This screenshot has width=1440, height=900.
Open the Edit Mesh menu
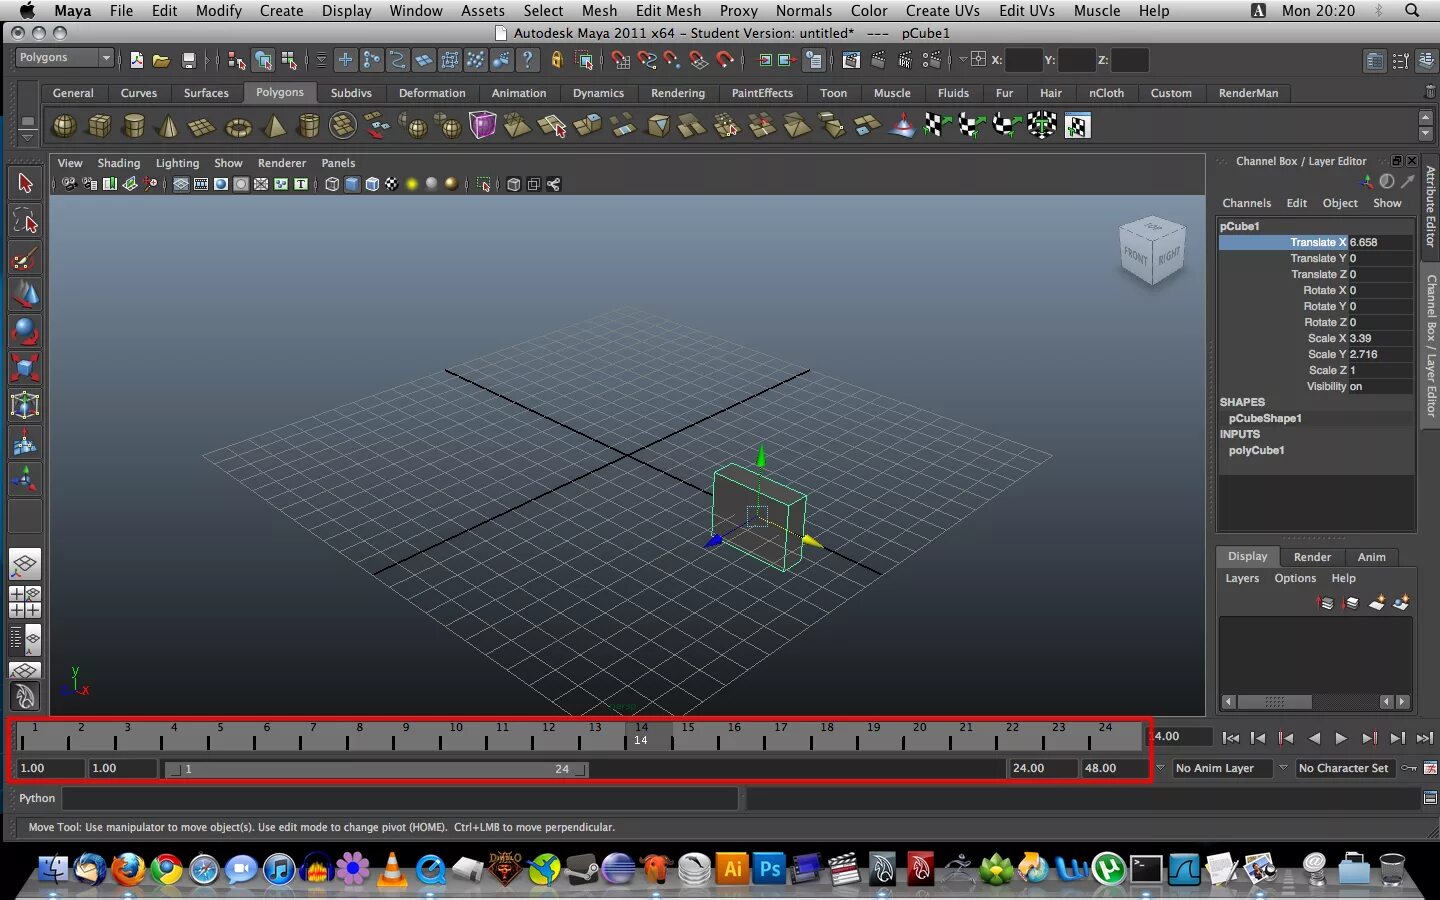tap(668, 10)
